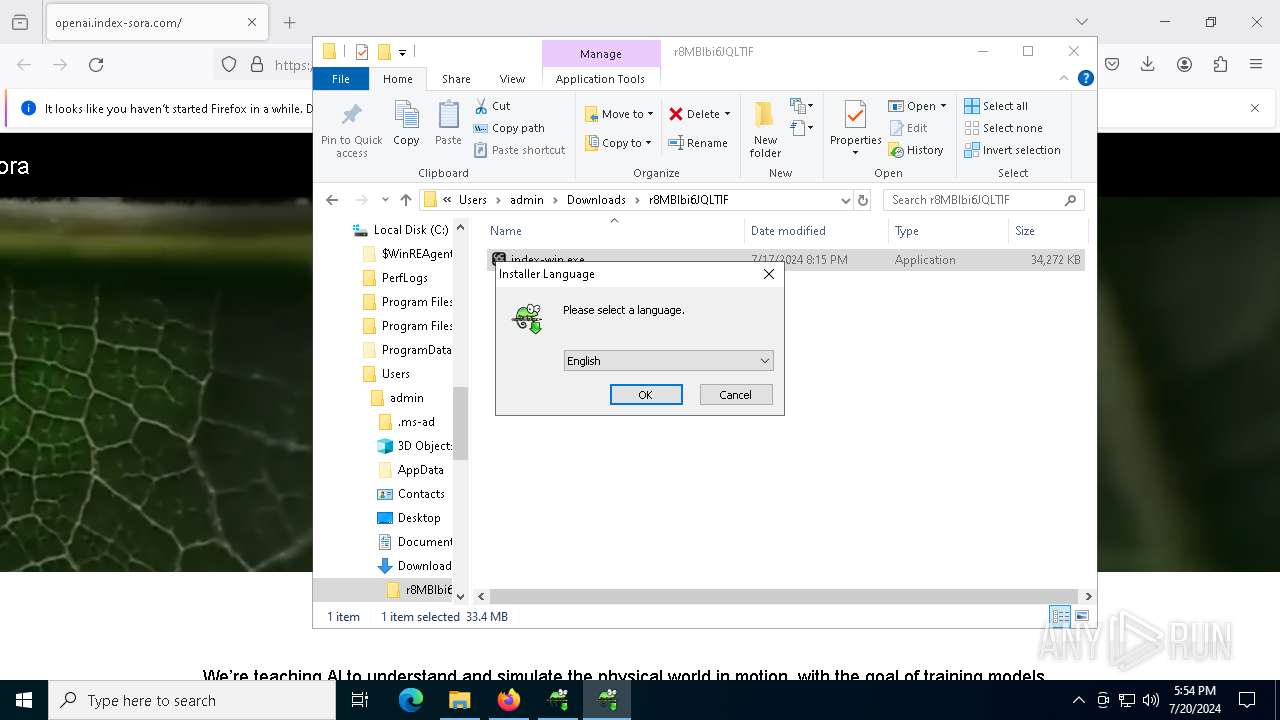This screenshot has height=720, width=1280.
Task: Open File Explorer from taskbar
Action: pyautogui.click(x=459, y=700)
